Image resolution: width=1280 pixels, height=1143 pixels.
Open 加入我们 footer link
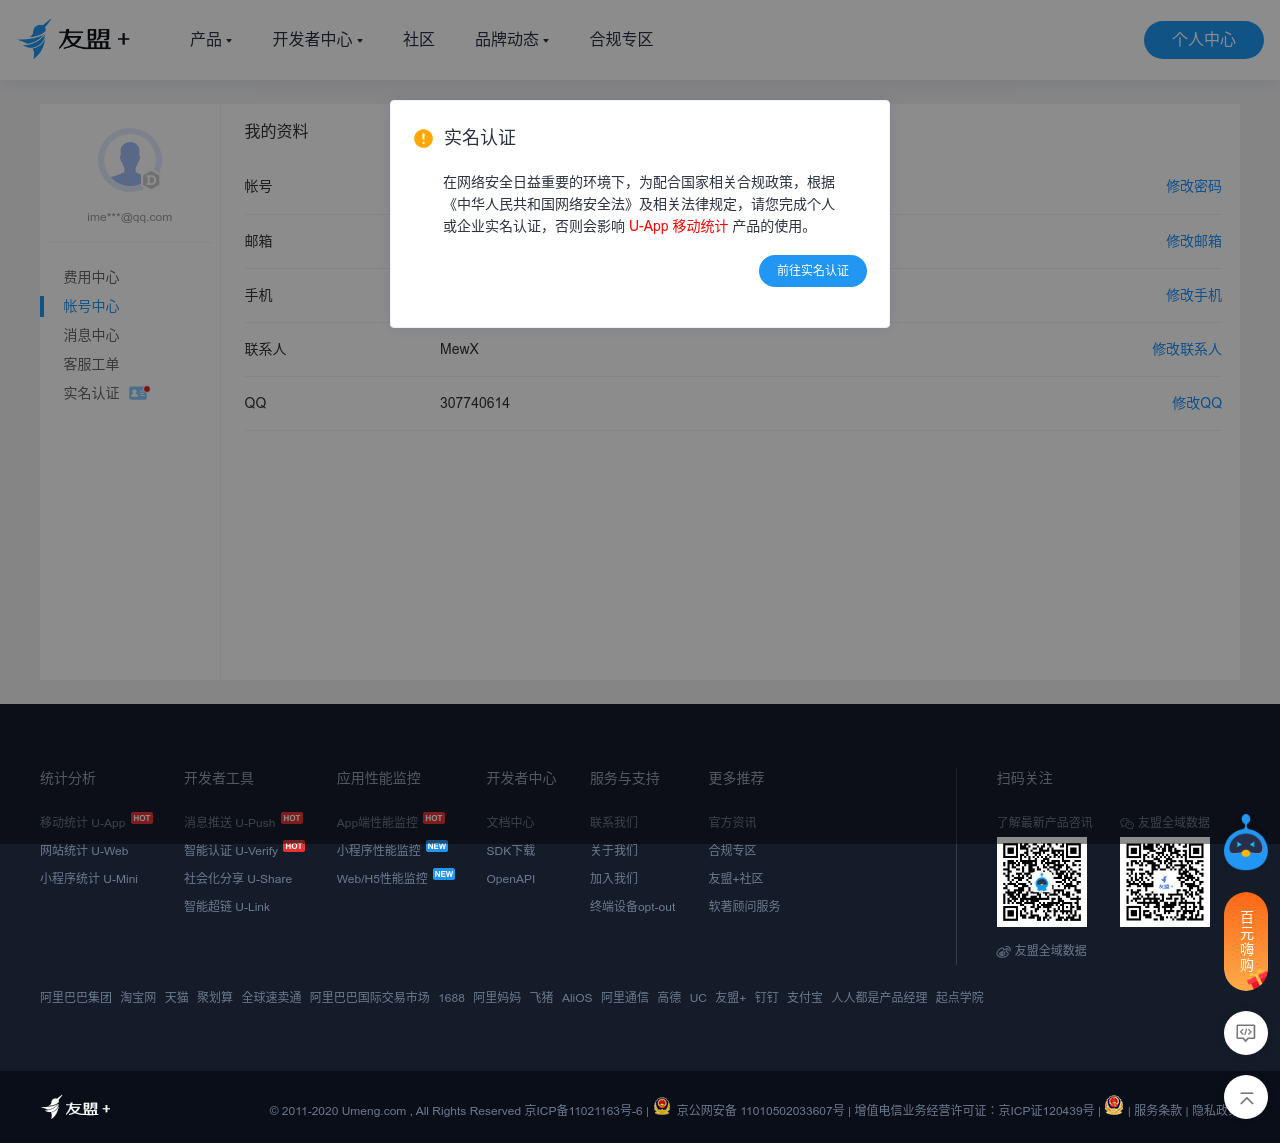pos(614,878)
